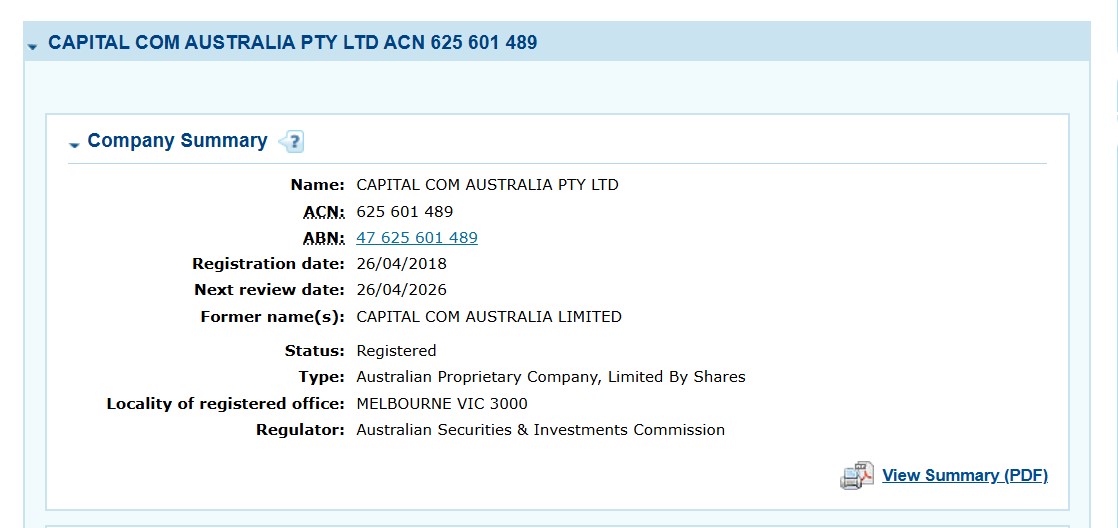Click the Australian Proprietary Company type text

550,377
